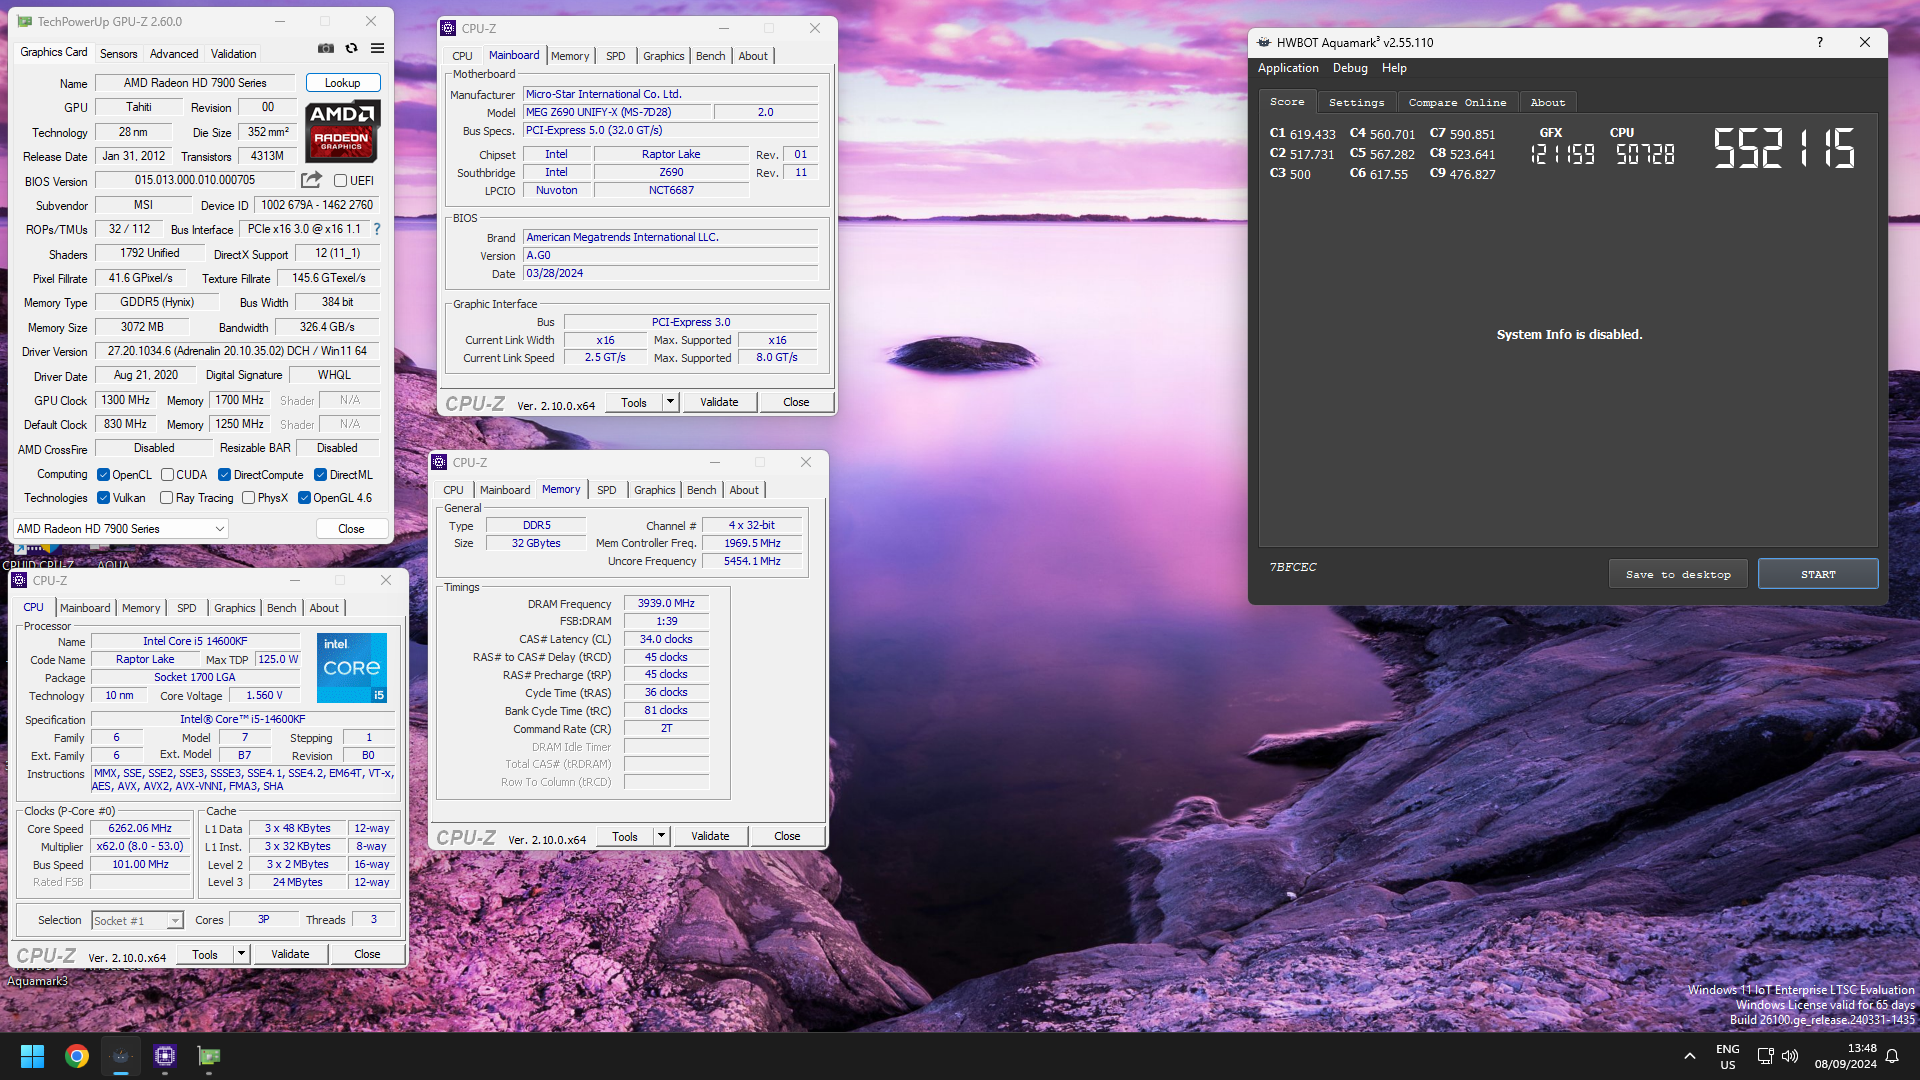The image size is (1920, 1080).
Task: Open the volume tray icon
Action: click(1790, 1056)
